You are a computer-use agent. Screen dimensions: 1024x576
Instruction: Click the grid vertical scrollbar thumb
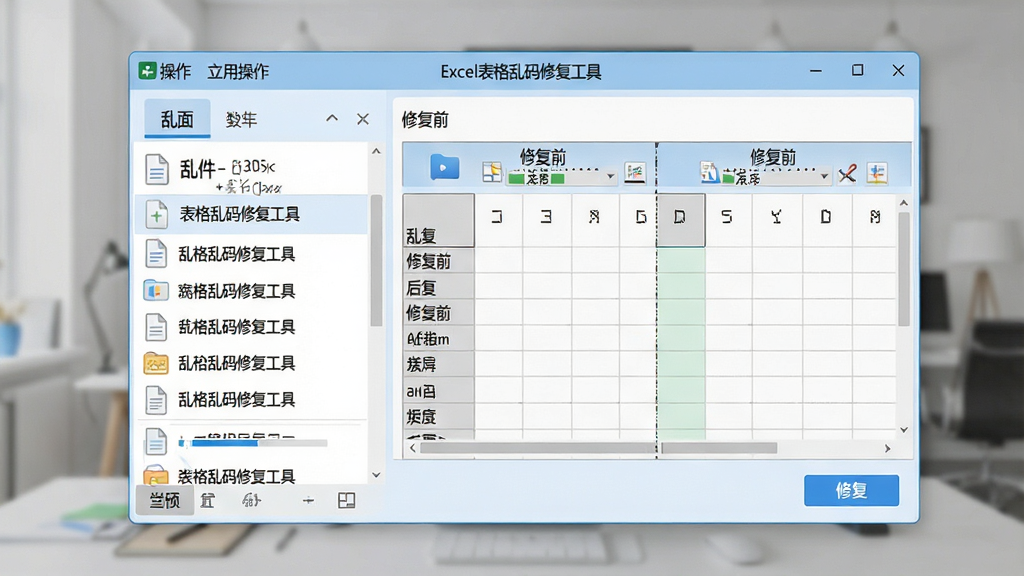coord(904,268)
